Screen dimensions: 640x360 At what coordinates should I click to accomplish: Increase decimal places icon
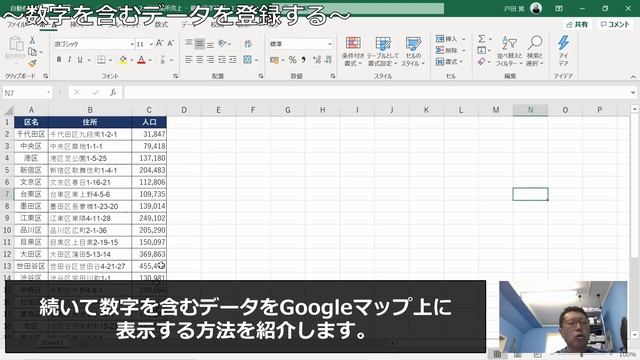coord(317,60)
